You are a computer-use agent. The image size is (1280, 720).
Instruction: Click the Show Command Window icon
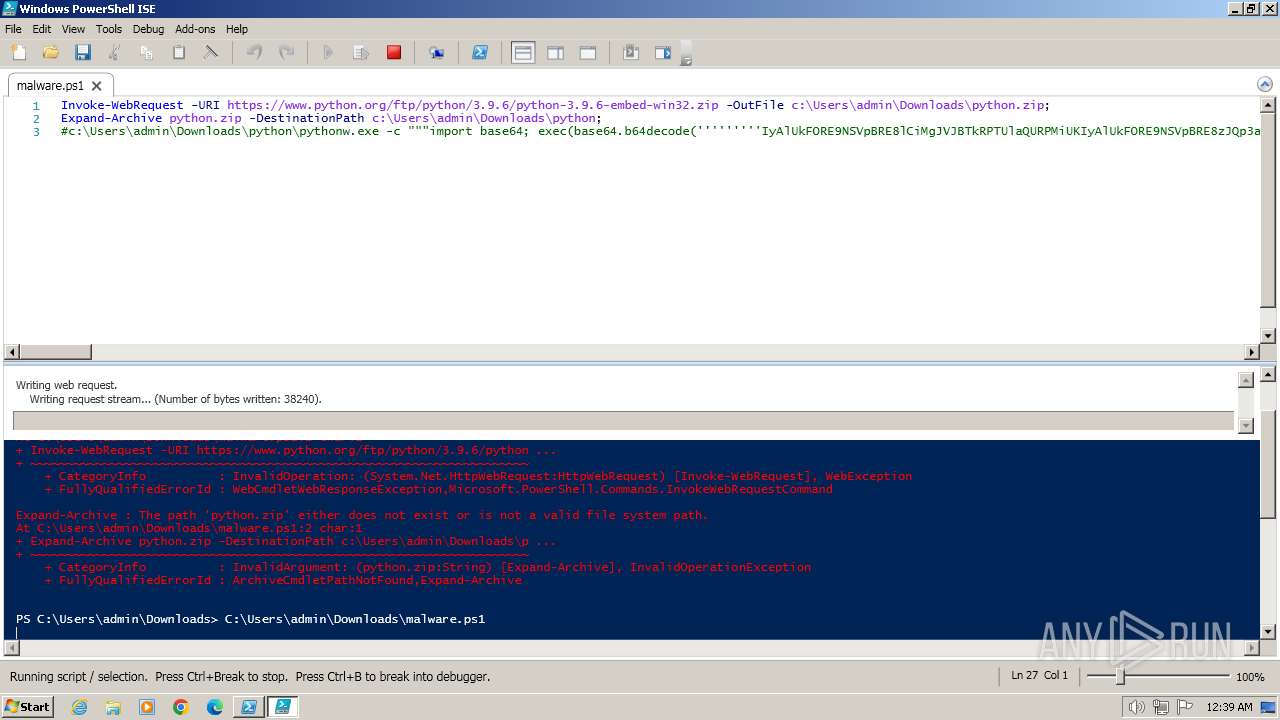[x=631, y=53]
